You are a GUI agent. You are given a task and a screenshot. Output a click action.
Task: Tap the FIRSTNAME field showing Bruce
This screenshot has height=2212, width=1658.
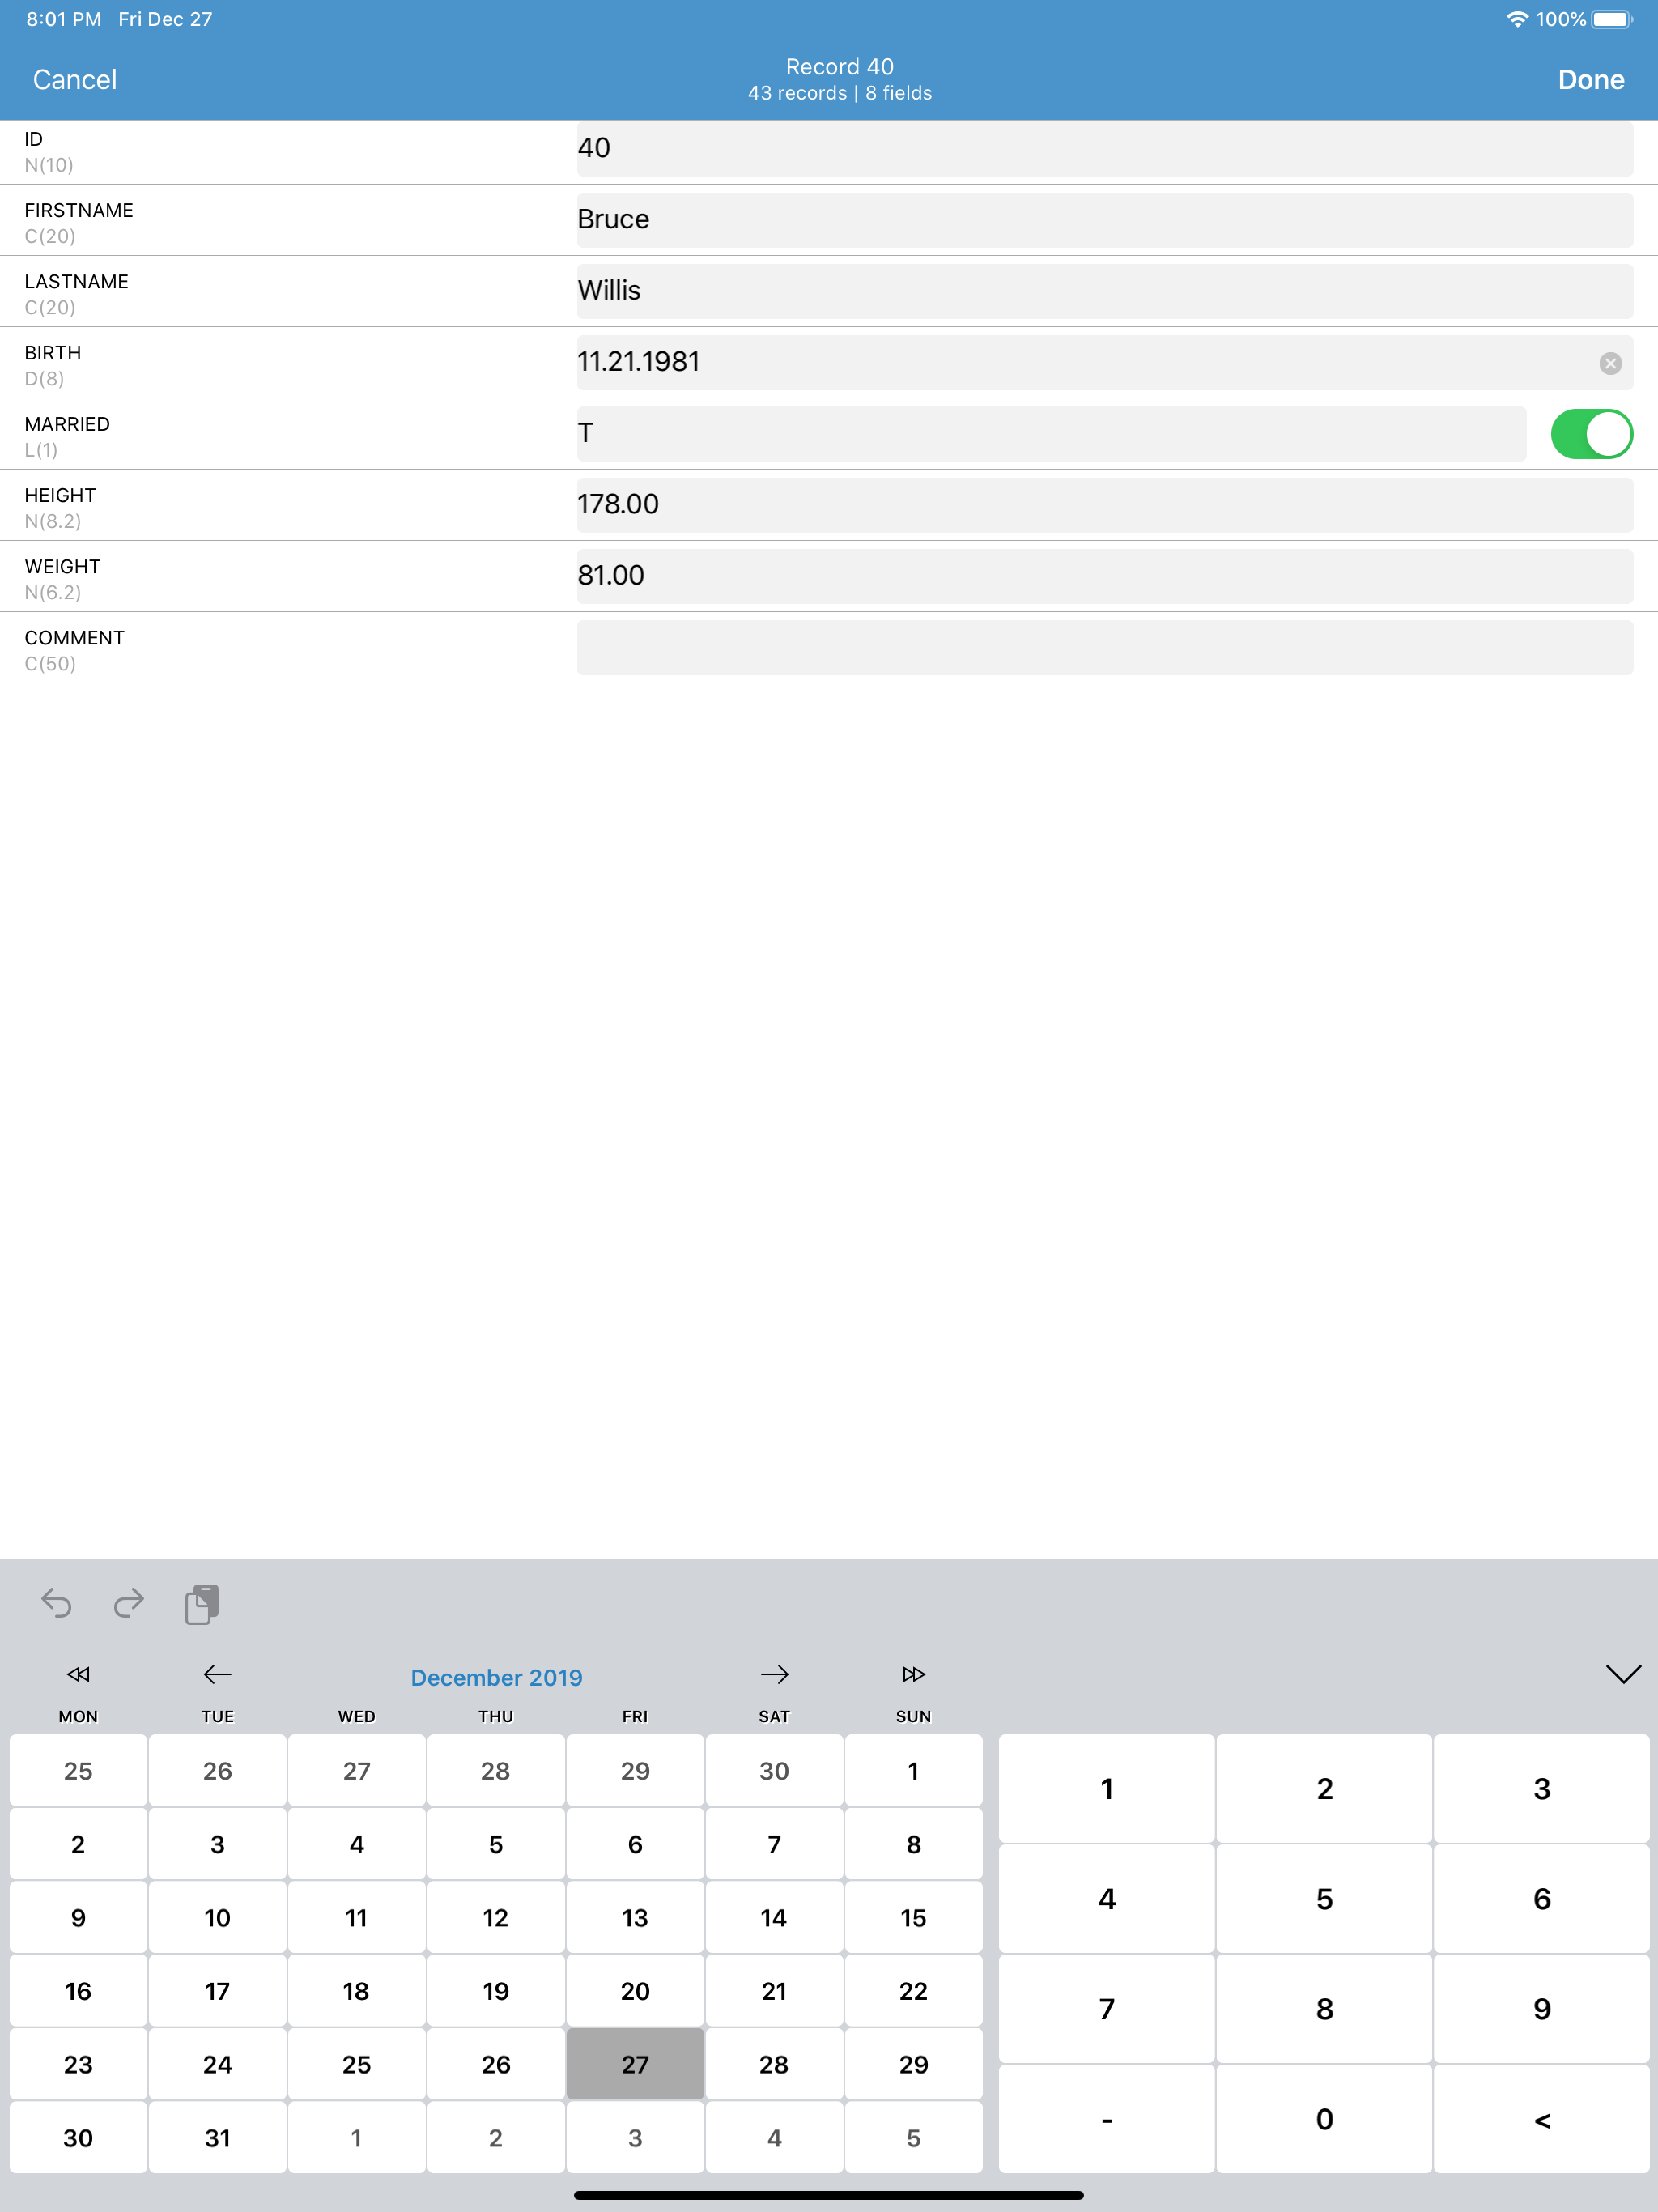[1100, 219]
